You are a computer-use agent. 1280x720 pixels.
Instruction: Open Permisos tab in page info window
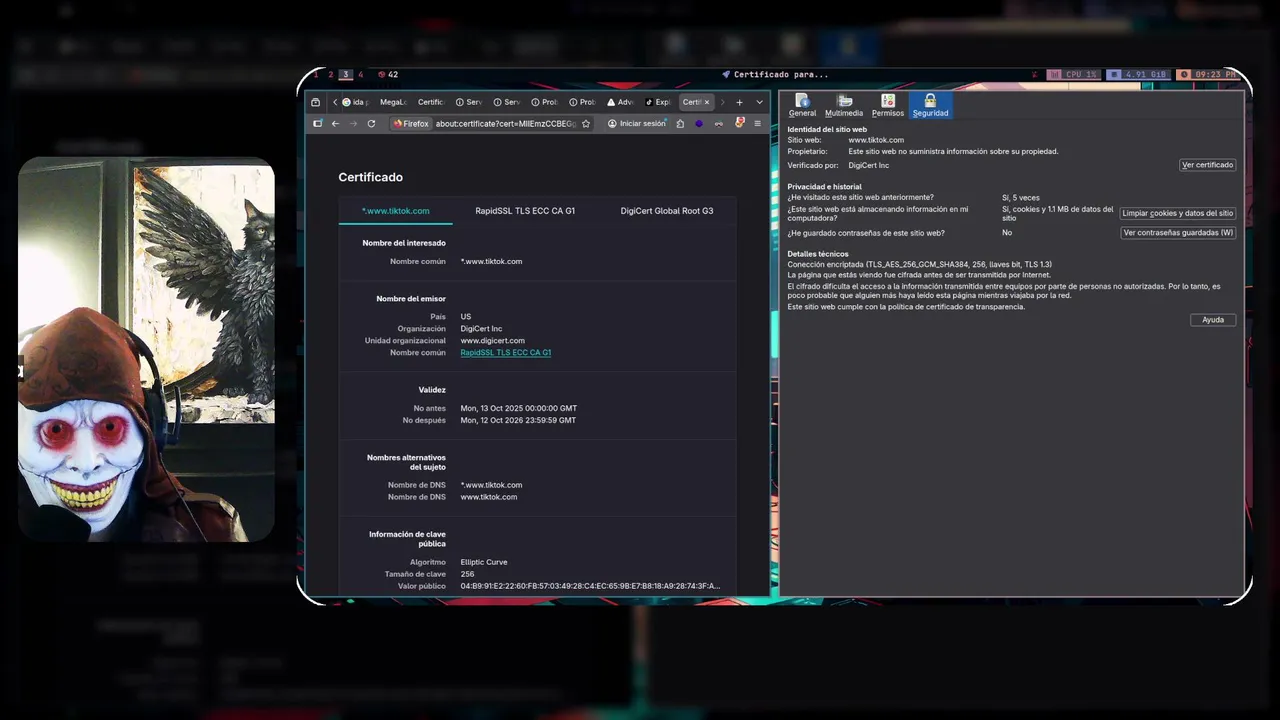pos(888,106)
